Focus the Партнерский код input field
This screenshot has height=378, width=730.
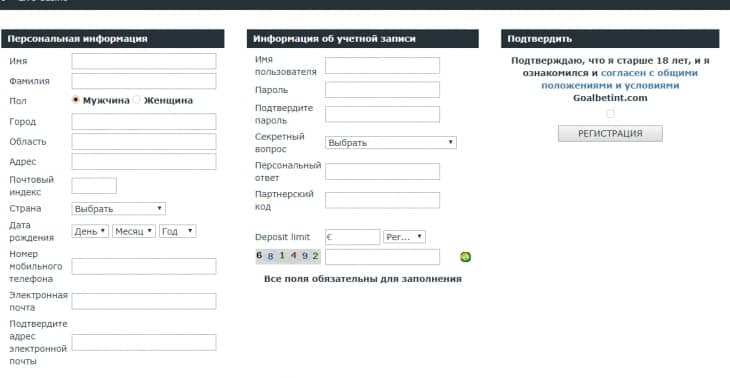[x=382, y=200]
